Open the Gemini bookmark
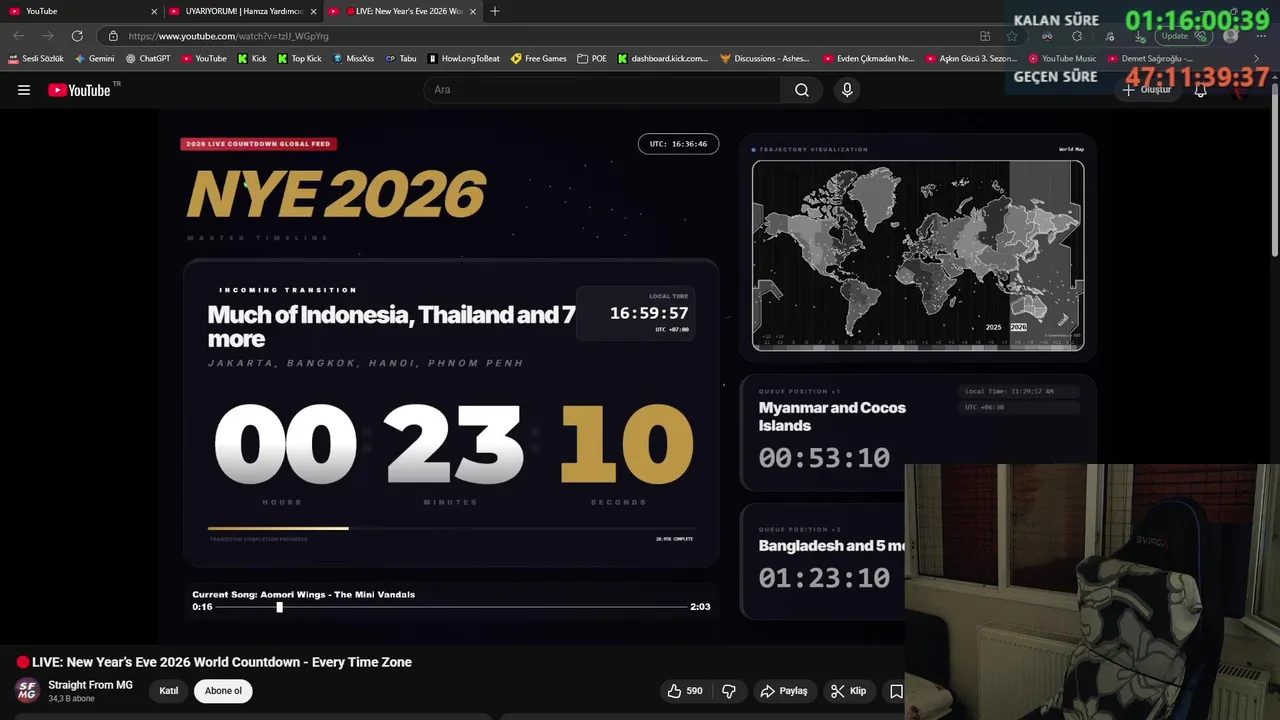The image size is (1280, 720). 94,59
